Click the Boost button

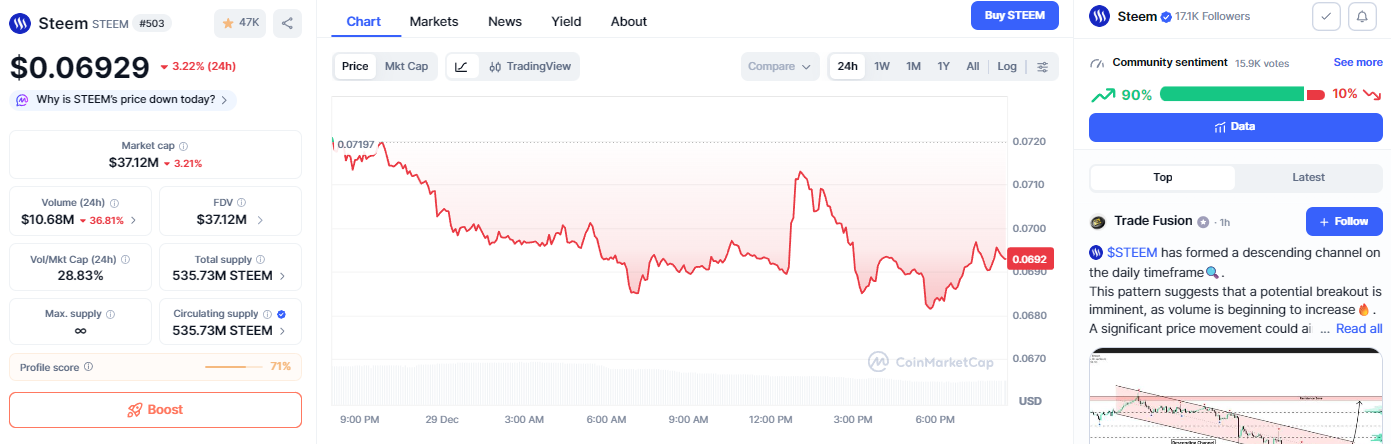point(155,410)
